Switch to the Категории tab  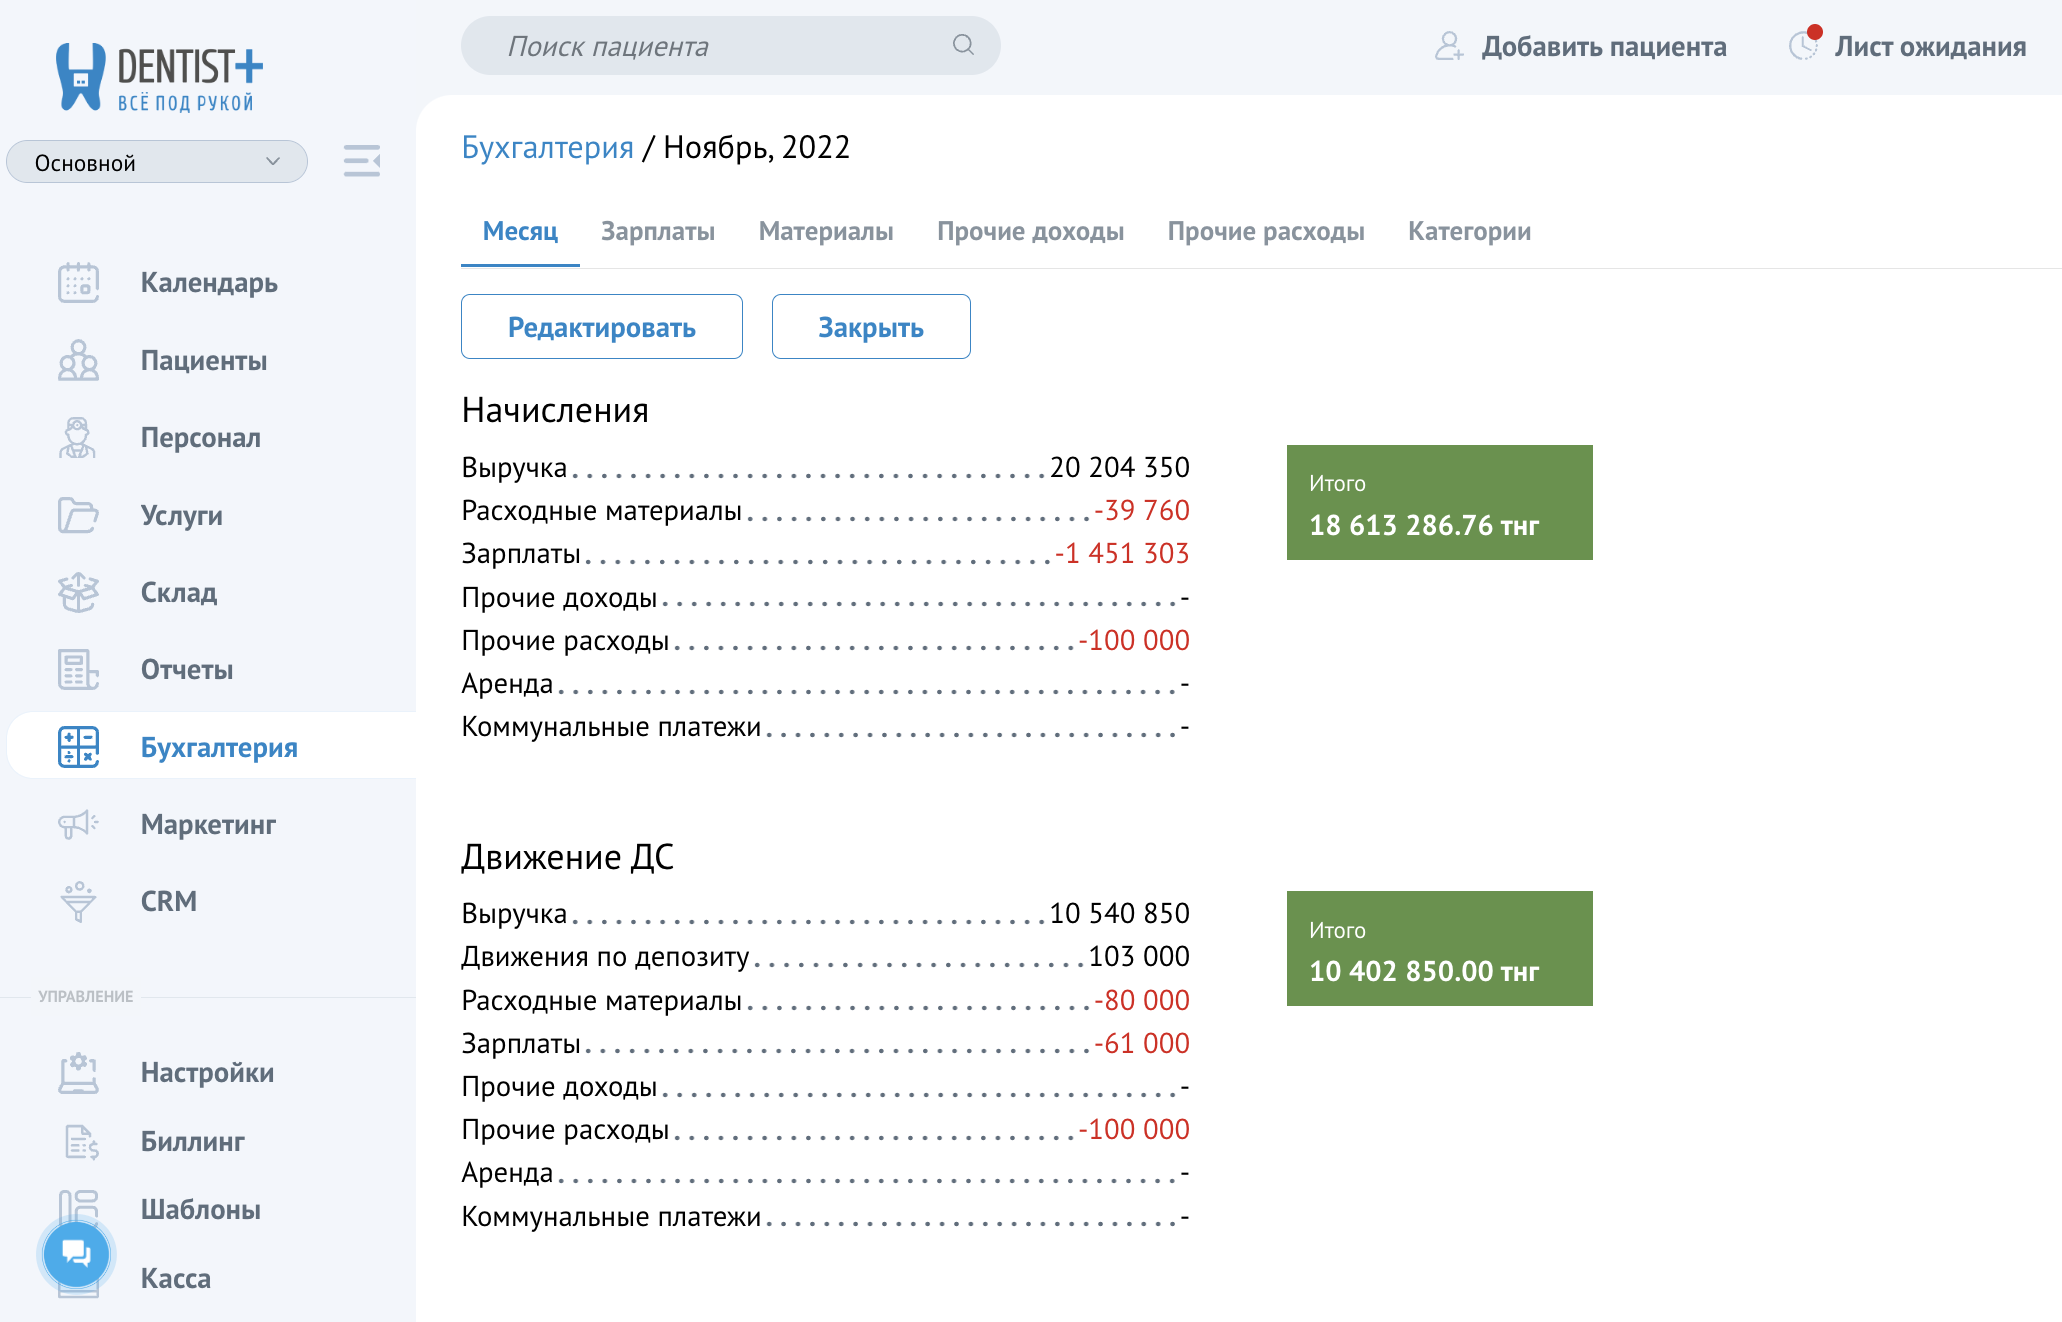click(1469, 231)
